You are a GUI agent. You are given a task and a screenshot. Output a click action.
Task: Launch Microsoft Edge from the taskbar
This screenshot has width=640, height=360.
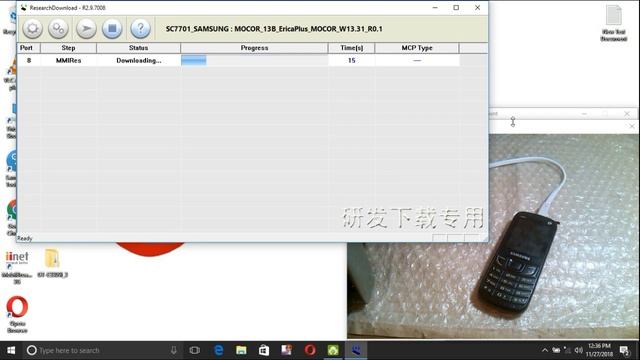pos(219,350)
